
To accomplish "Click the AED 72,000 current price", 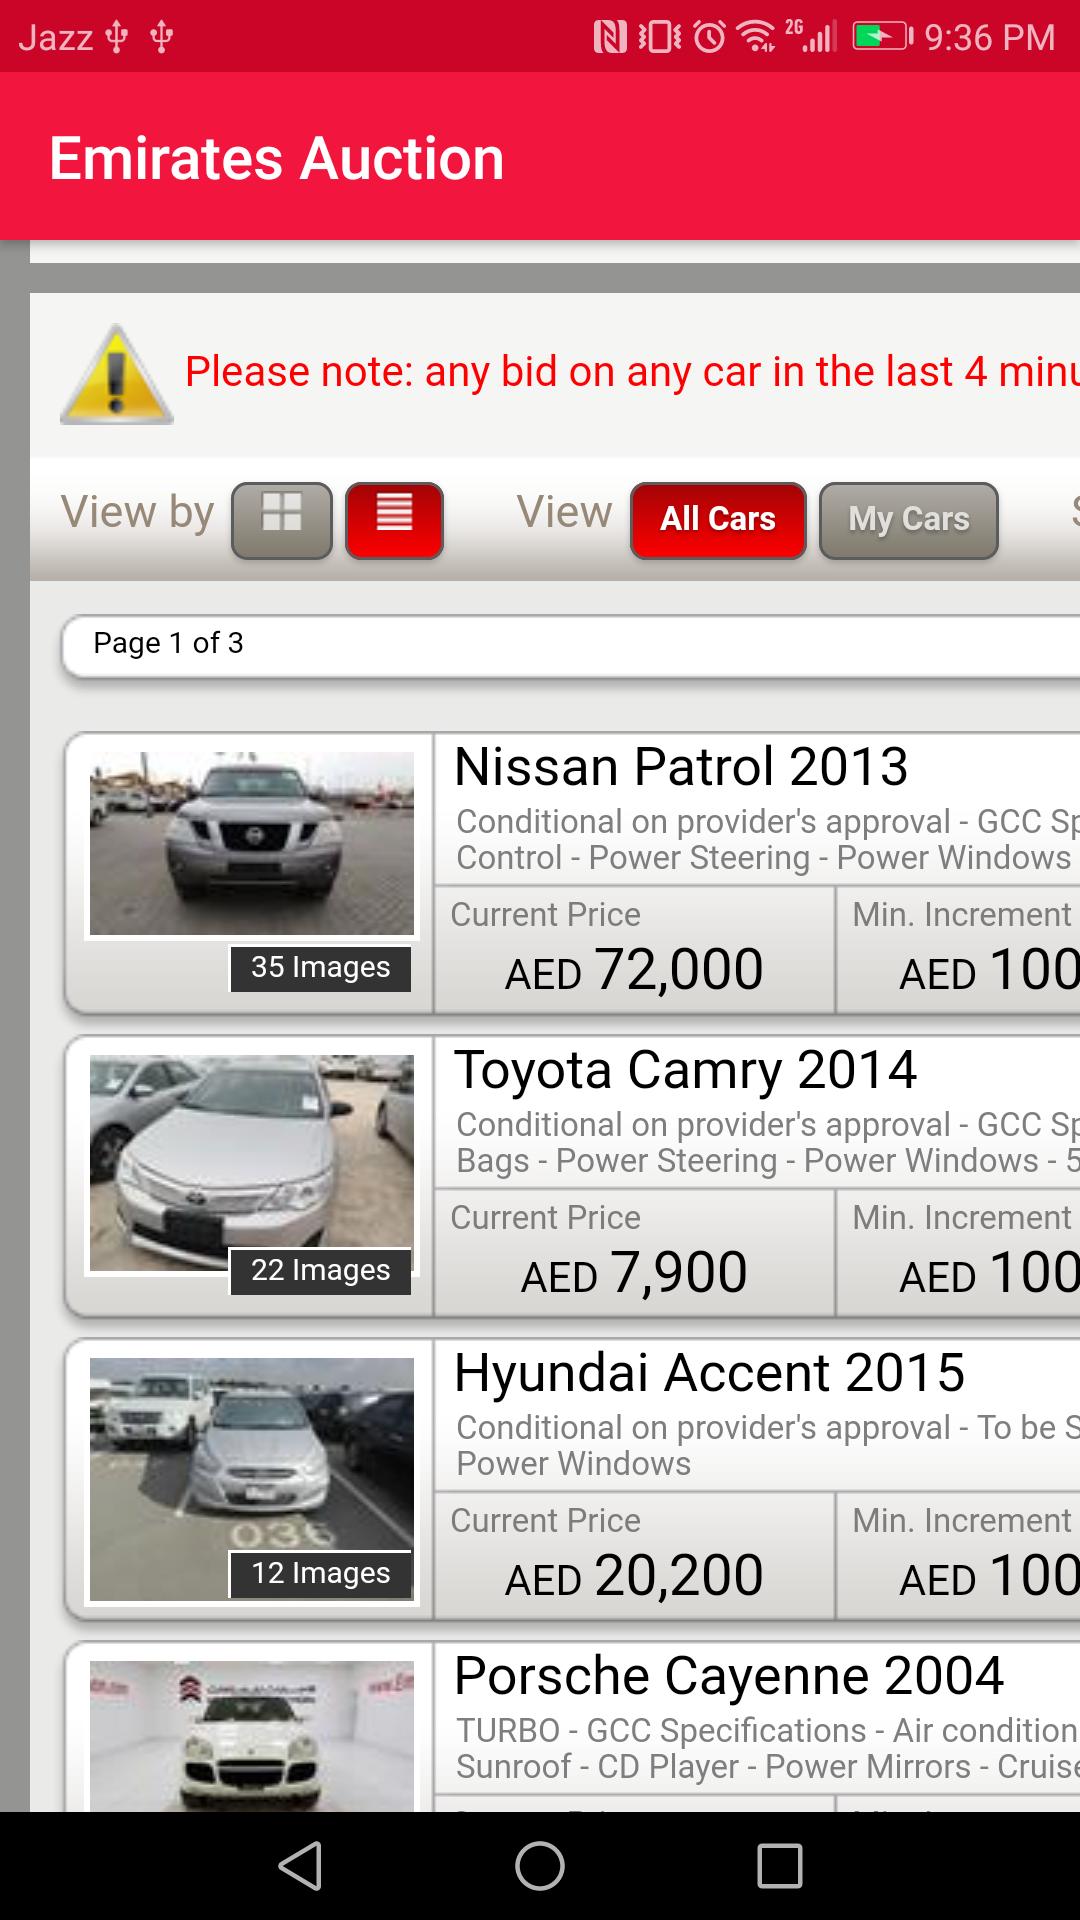I will click(x=634, y=970).
